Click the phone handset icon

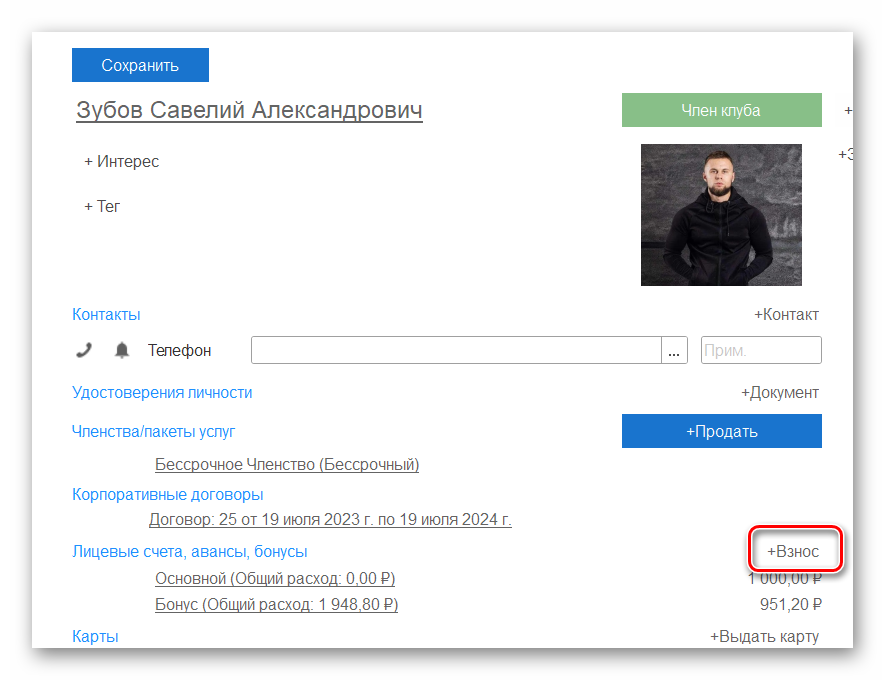tap(84, 350)
